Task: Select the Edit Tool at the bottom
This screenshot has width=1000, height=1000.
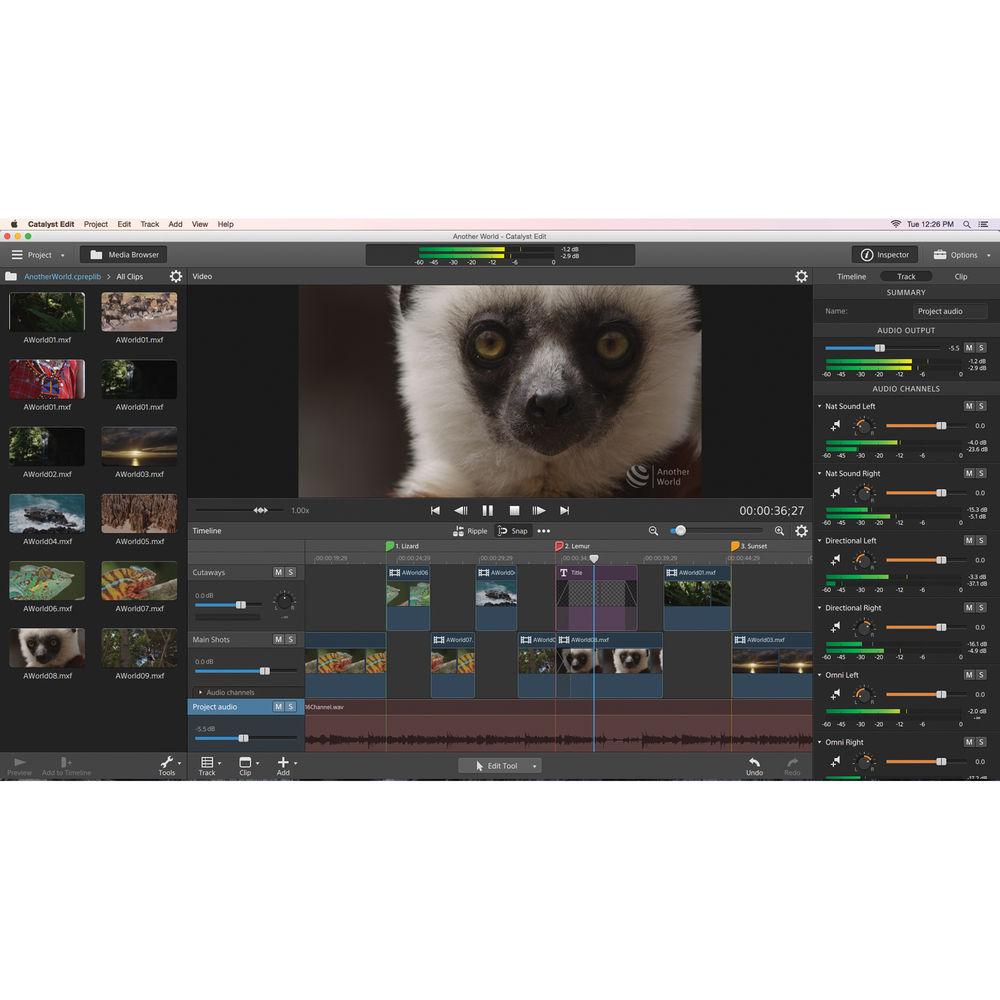Action: click(499, 765)
